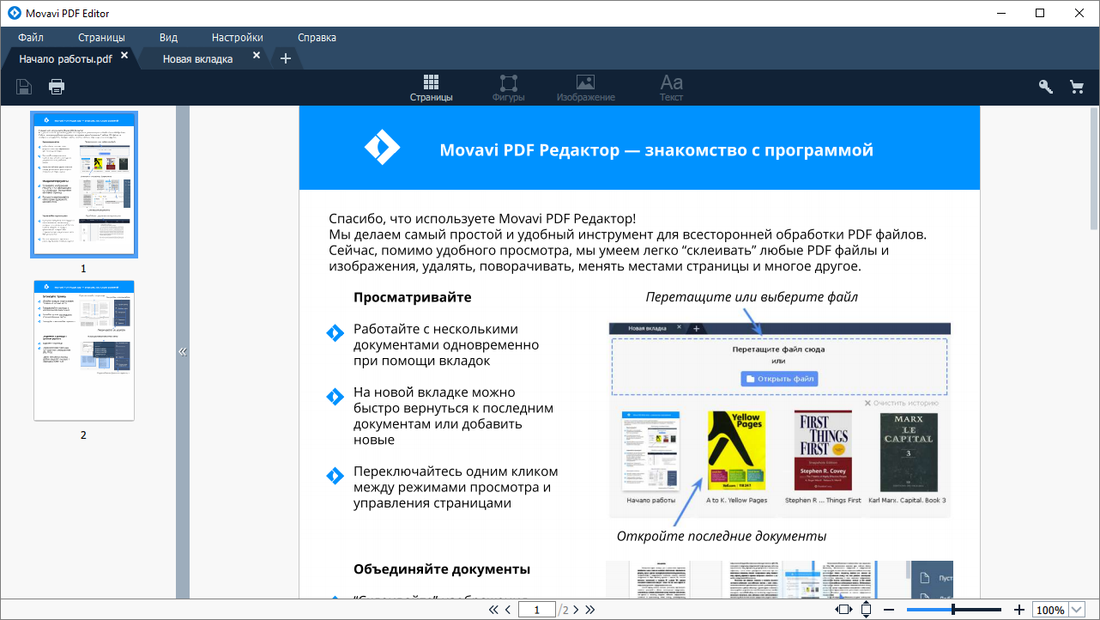
Task: Click the Просматривайте heading
Action: click(412, 297)
